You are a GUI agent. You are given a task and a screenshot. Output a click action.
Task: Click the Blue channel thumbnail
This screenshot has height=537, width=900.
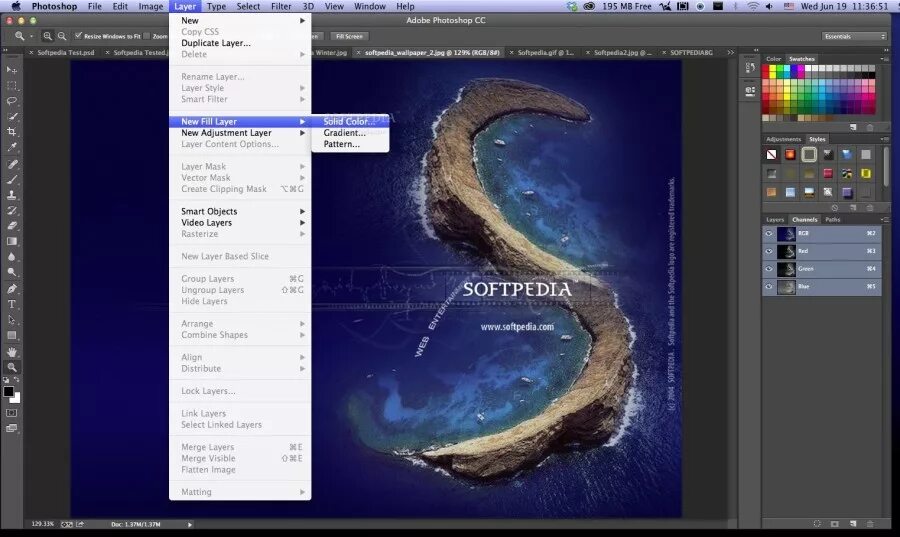786,287
